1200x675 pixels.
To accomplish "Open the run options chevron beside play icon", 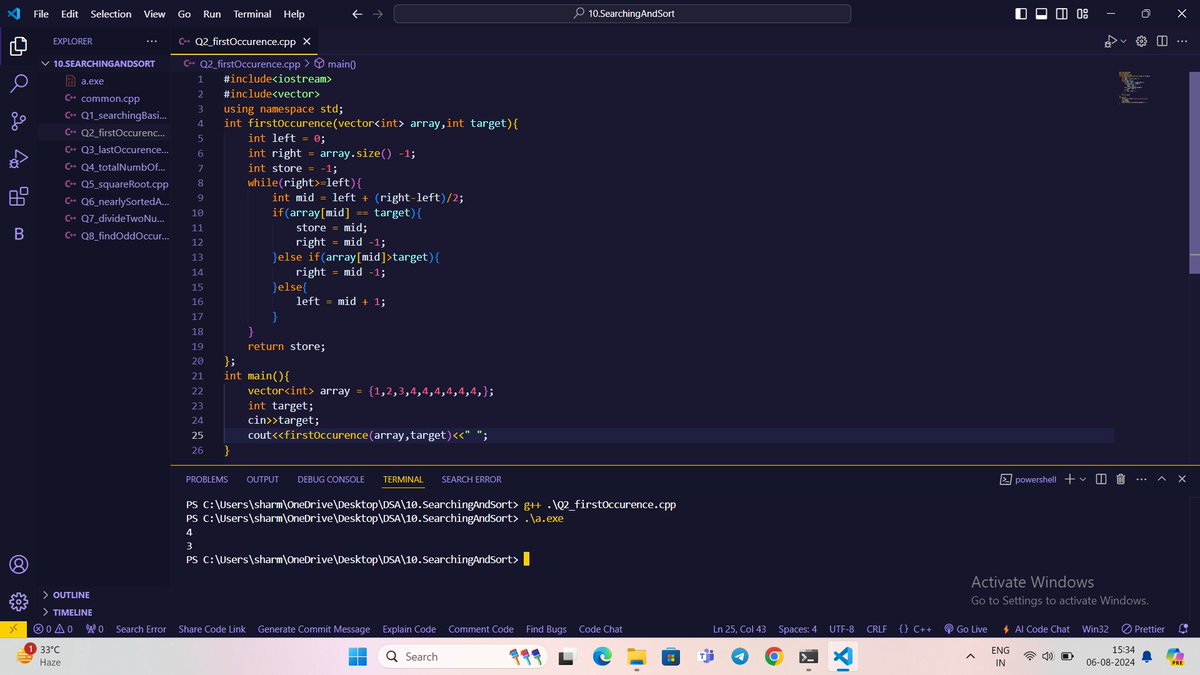I will click(x=1123, y=41).
